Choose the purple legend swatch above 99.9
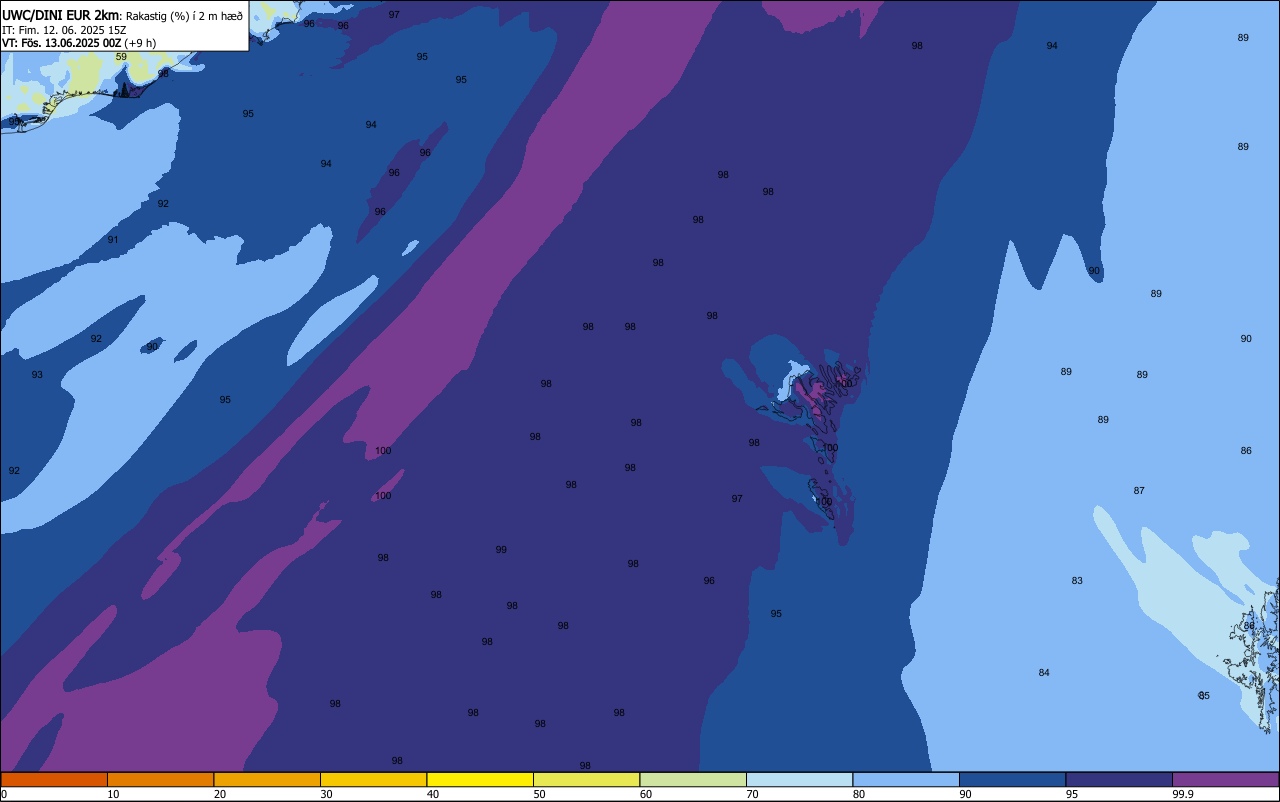Screen dimensions: 1280x802 (x=1225, y=779)
